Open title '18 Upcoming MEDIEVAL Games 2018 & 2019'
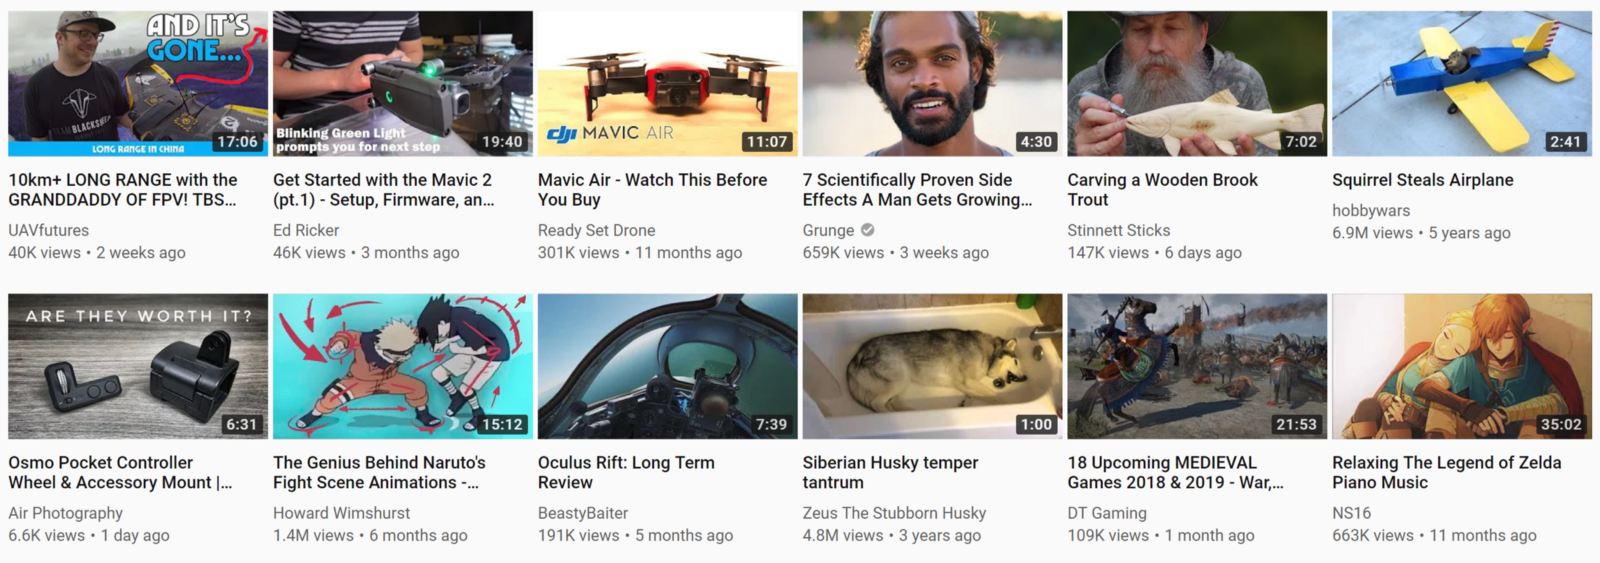Screen dimensions: 1600x563 coord(1176,472)
